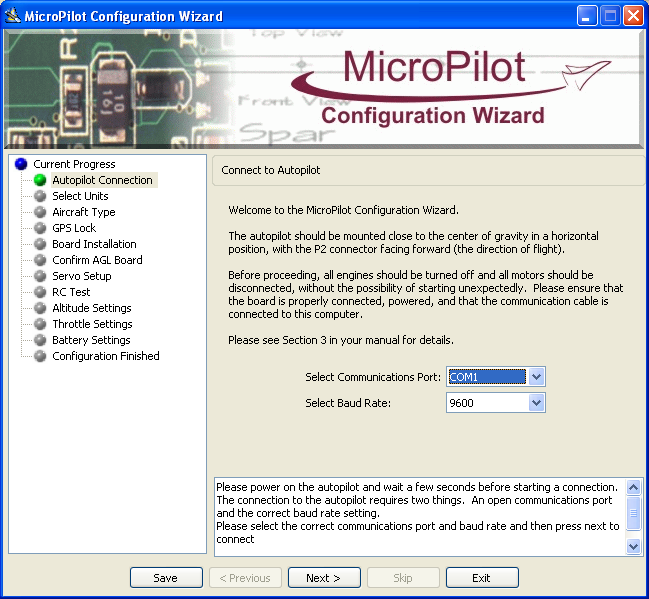Click the disabled < Previous button
This screenshot has height=599, width=649.
point(245,577)
